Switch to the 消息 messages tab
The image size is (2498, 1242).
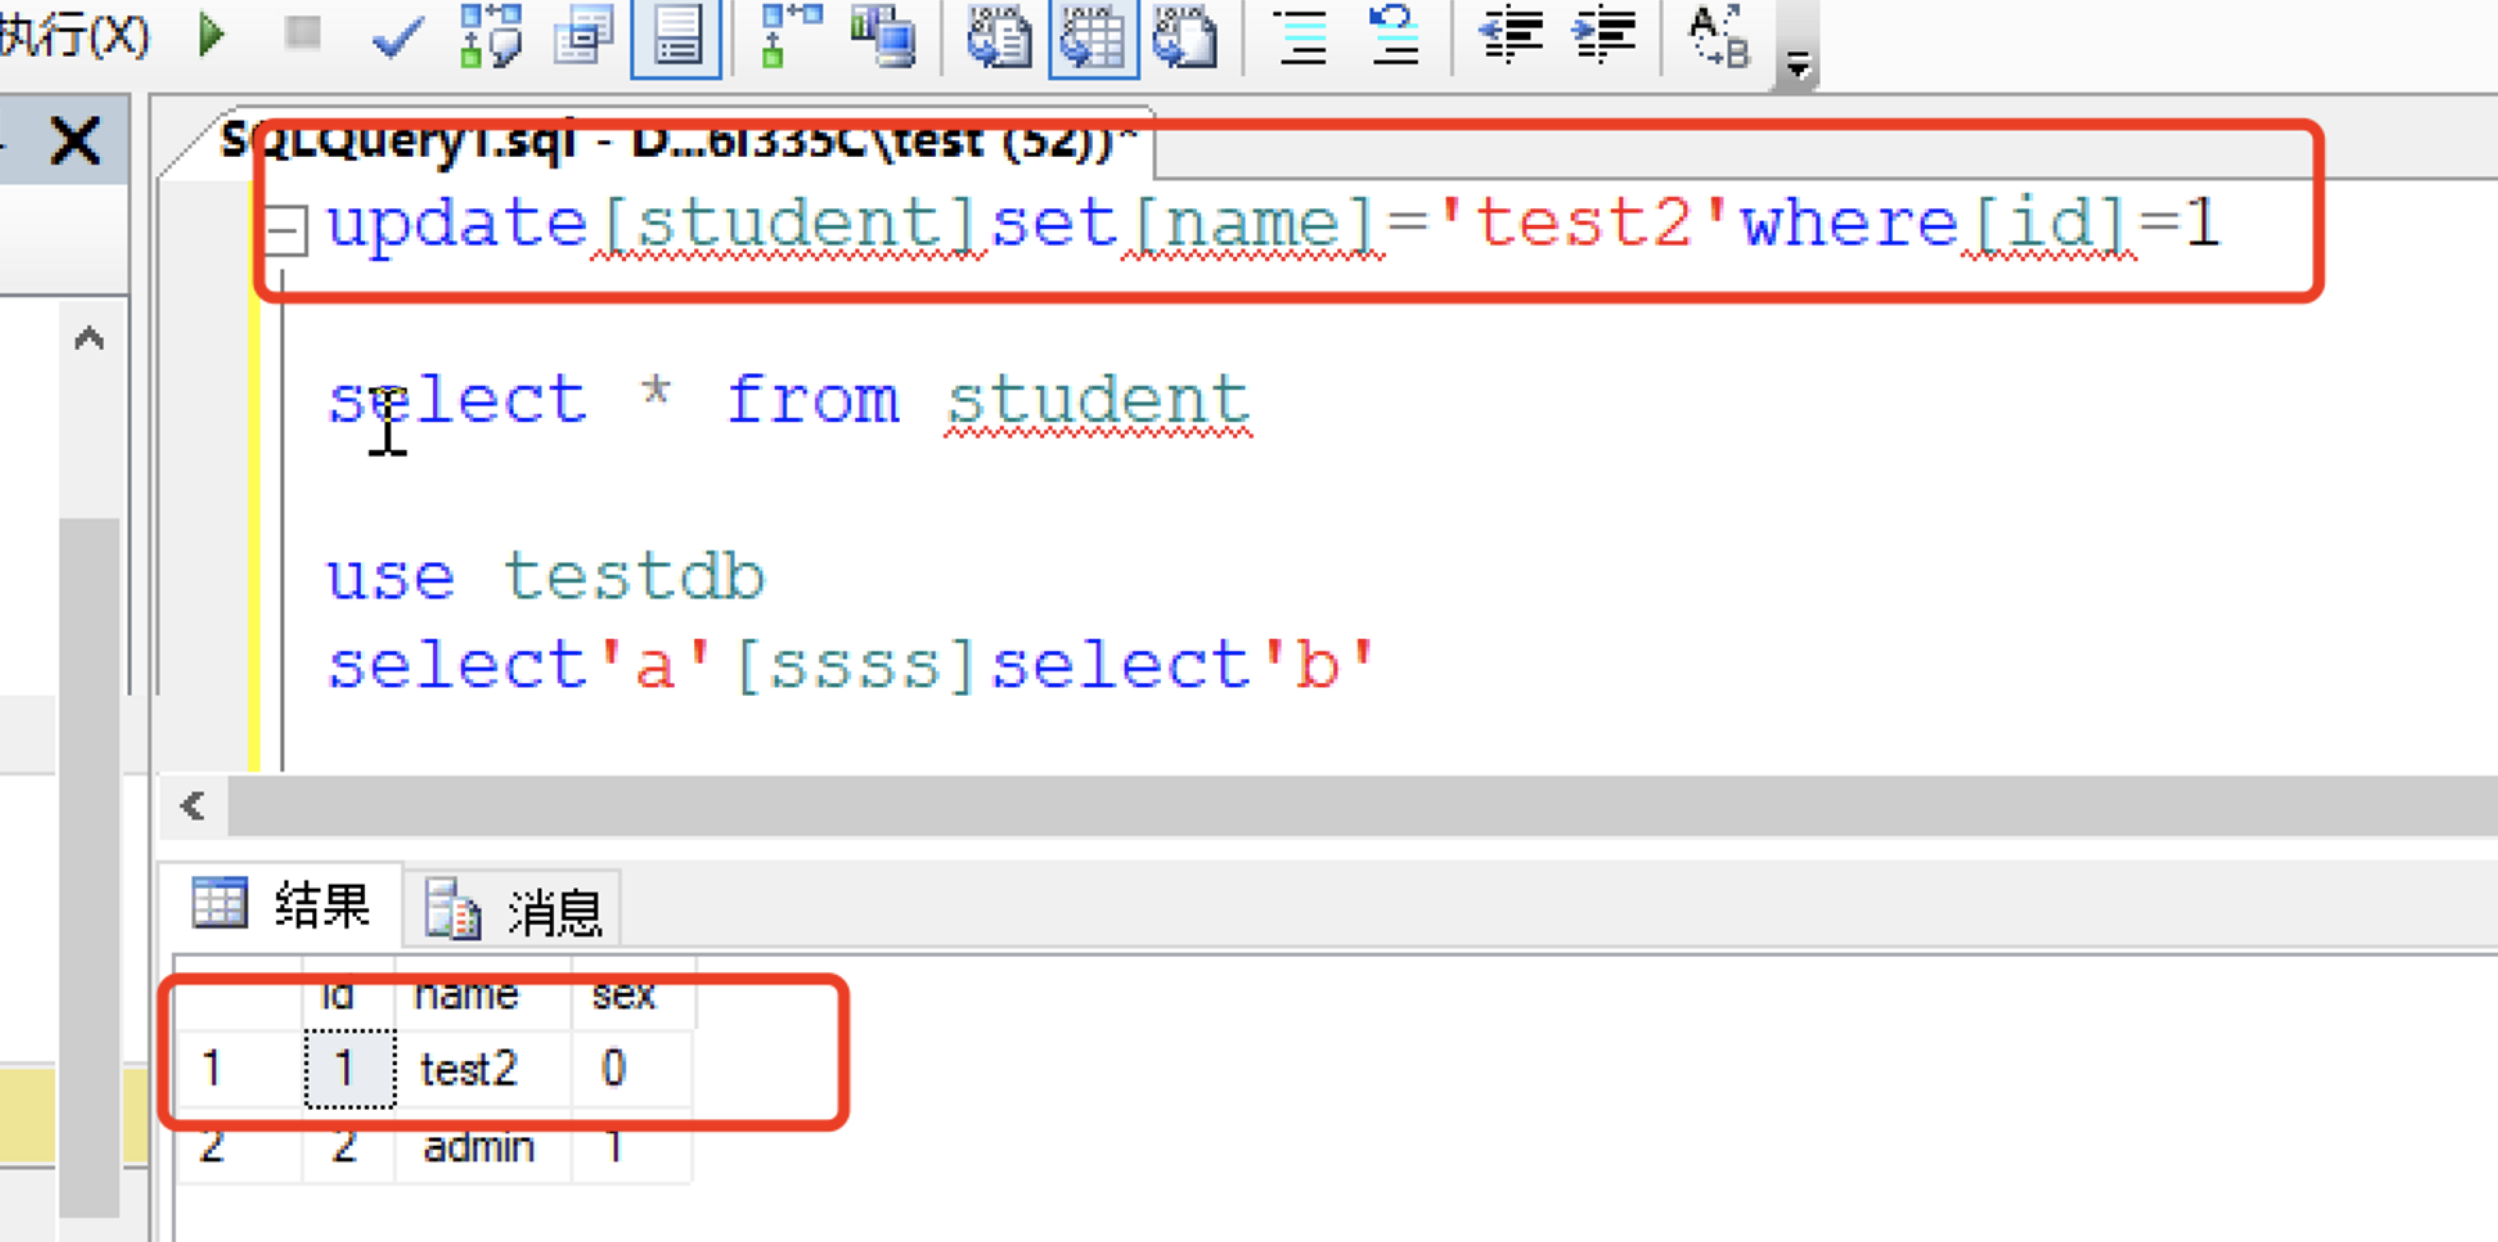tap(514, 910)
